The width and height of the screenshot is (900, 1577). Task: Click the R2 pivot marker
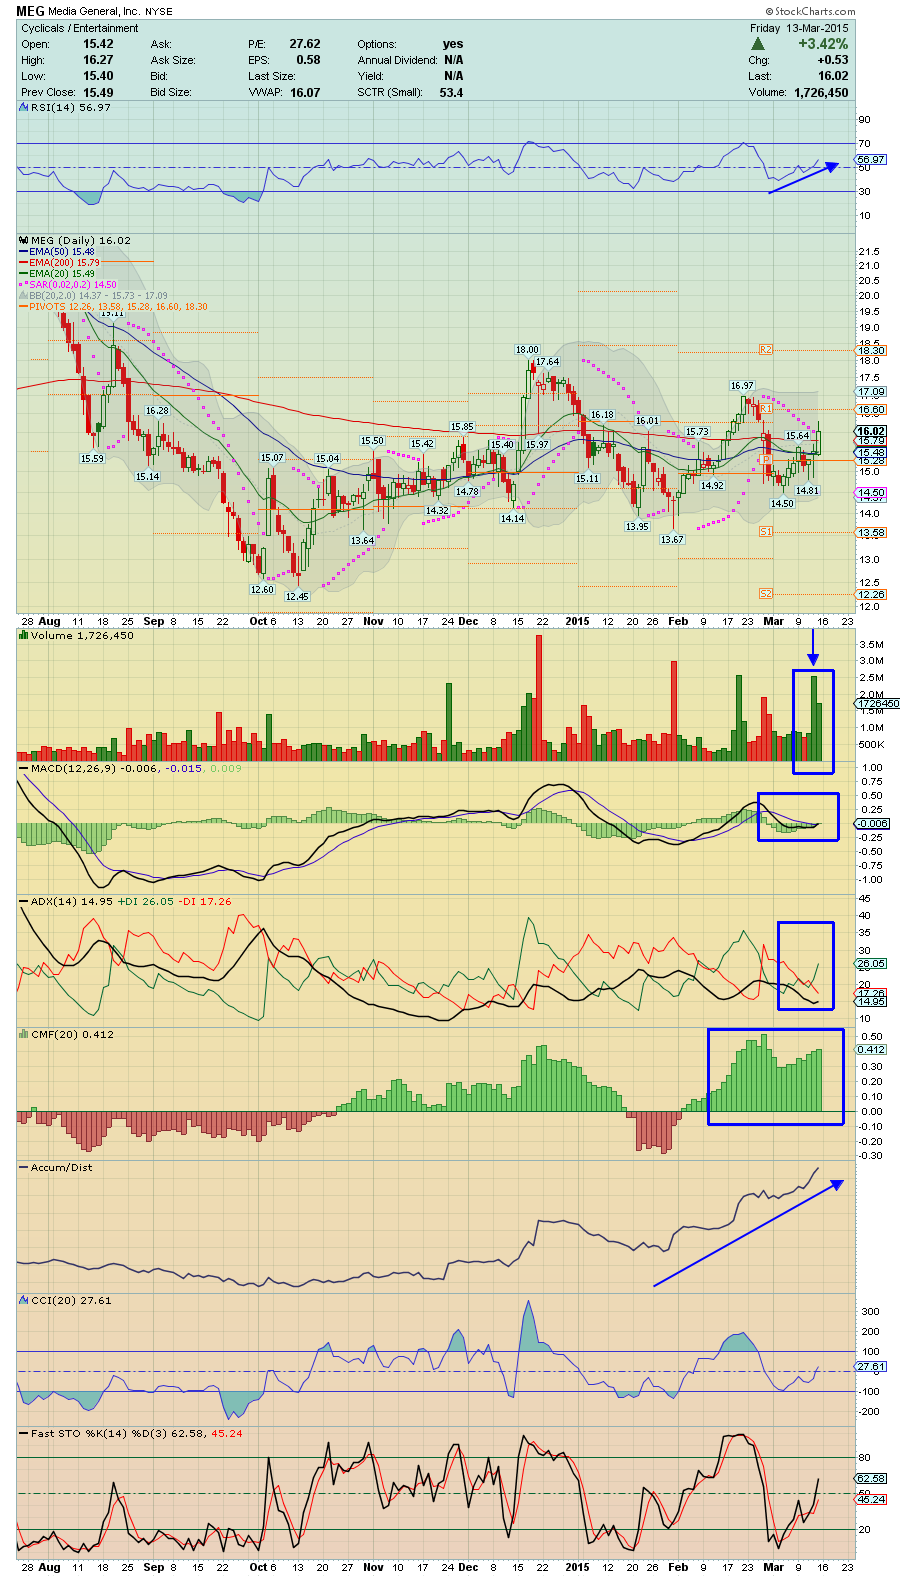point(766,350)
